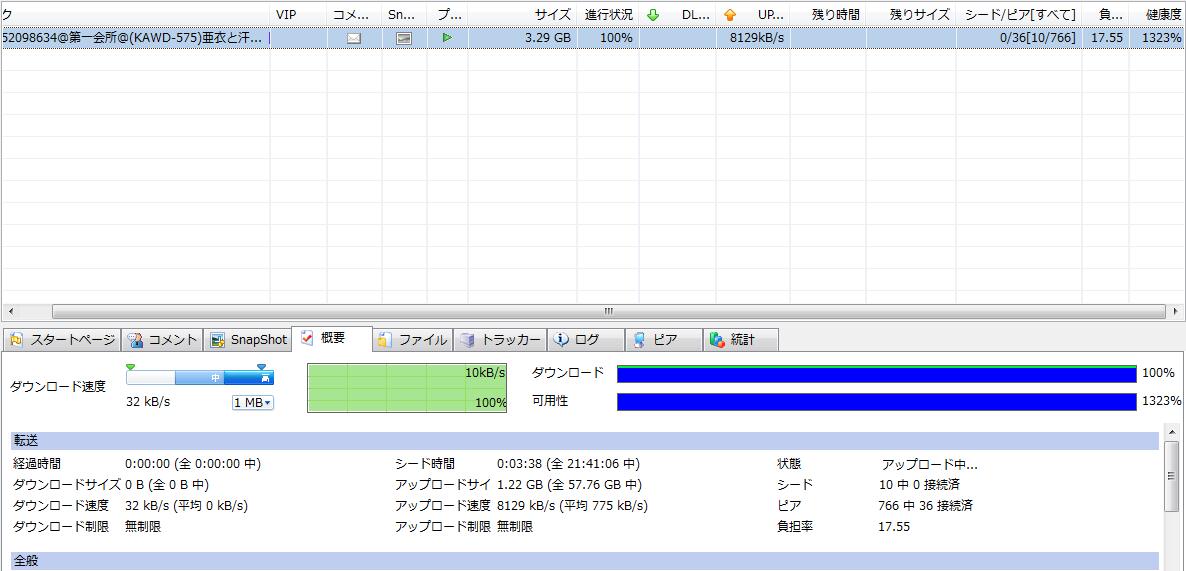Viewport: 1186px width, 571px height.
Task: Expand the 1 MB speed limit dropdown
Action: [x=253, y=402]
